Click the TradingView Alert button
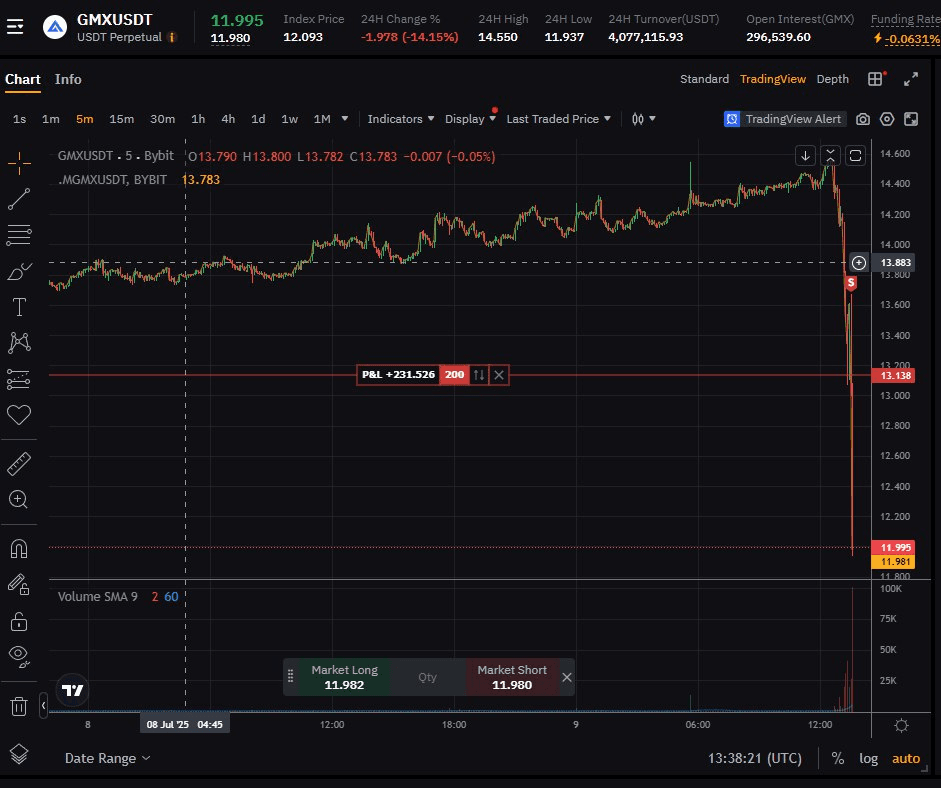 click(x=784, y=119)
